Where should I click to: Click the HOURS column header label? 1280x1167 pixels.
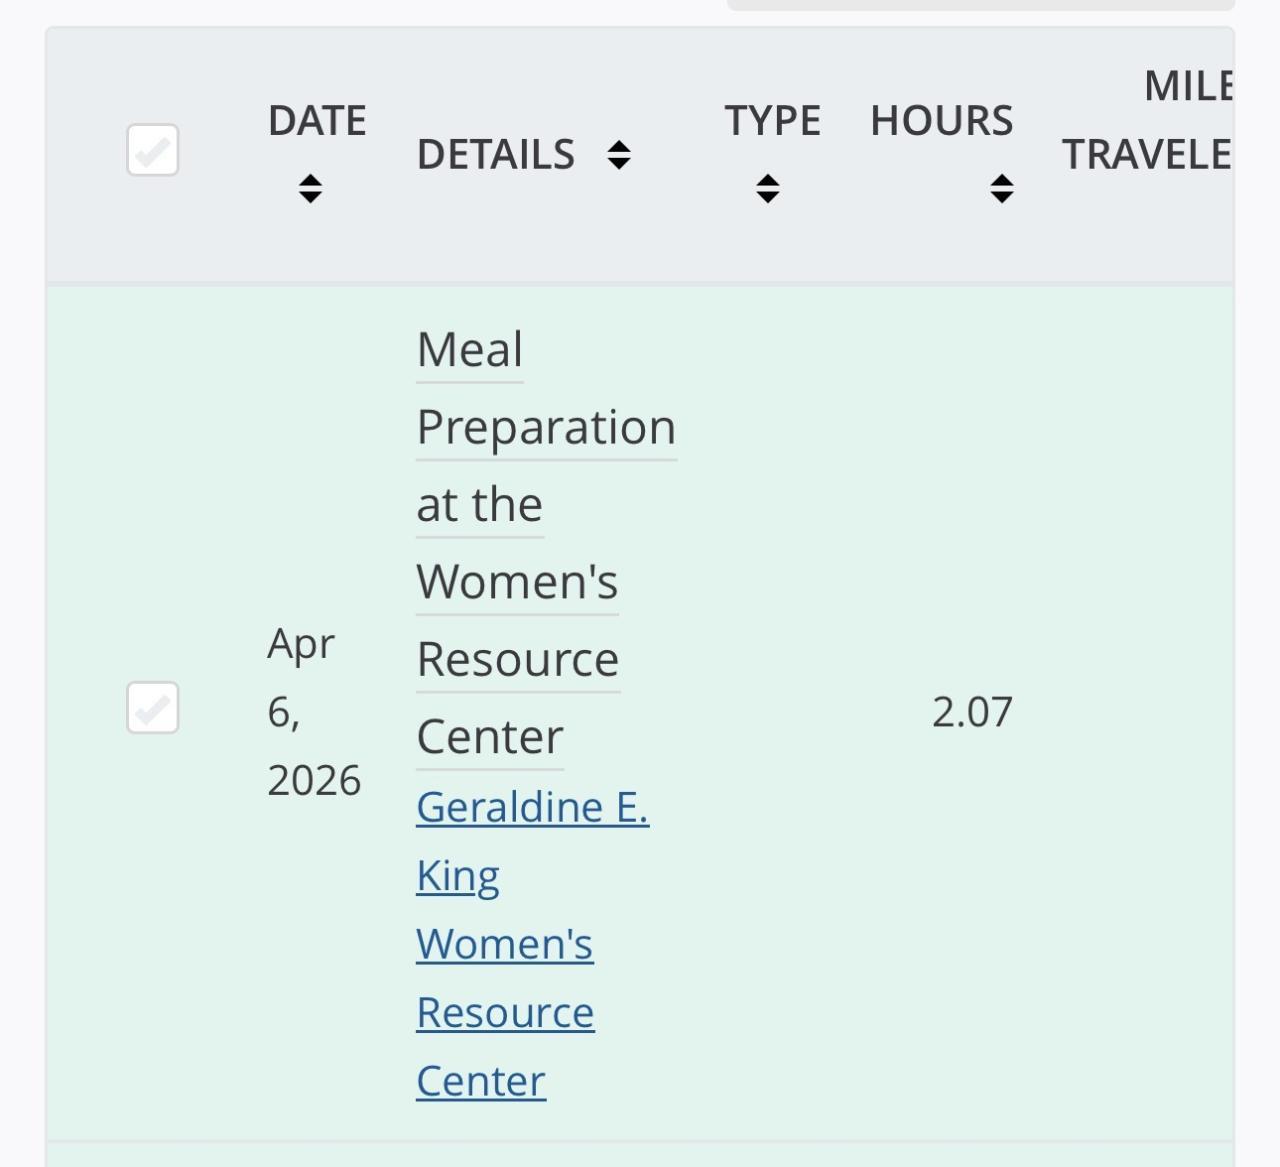[941, 121]
